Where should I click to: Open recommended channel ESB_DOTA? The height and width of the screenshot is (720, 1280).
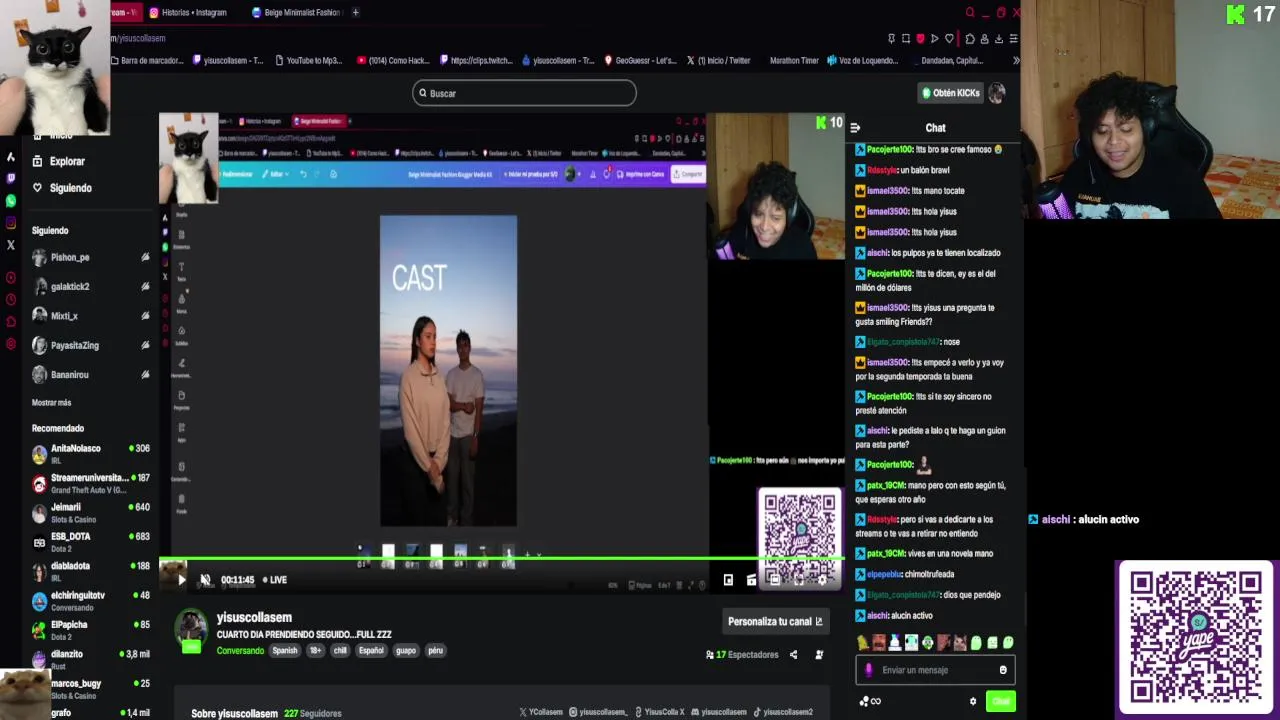pyautogui.click(x=90, y=542)
